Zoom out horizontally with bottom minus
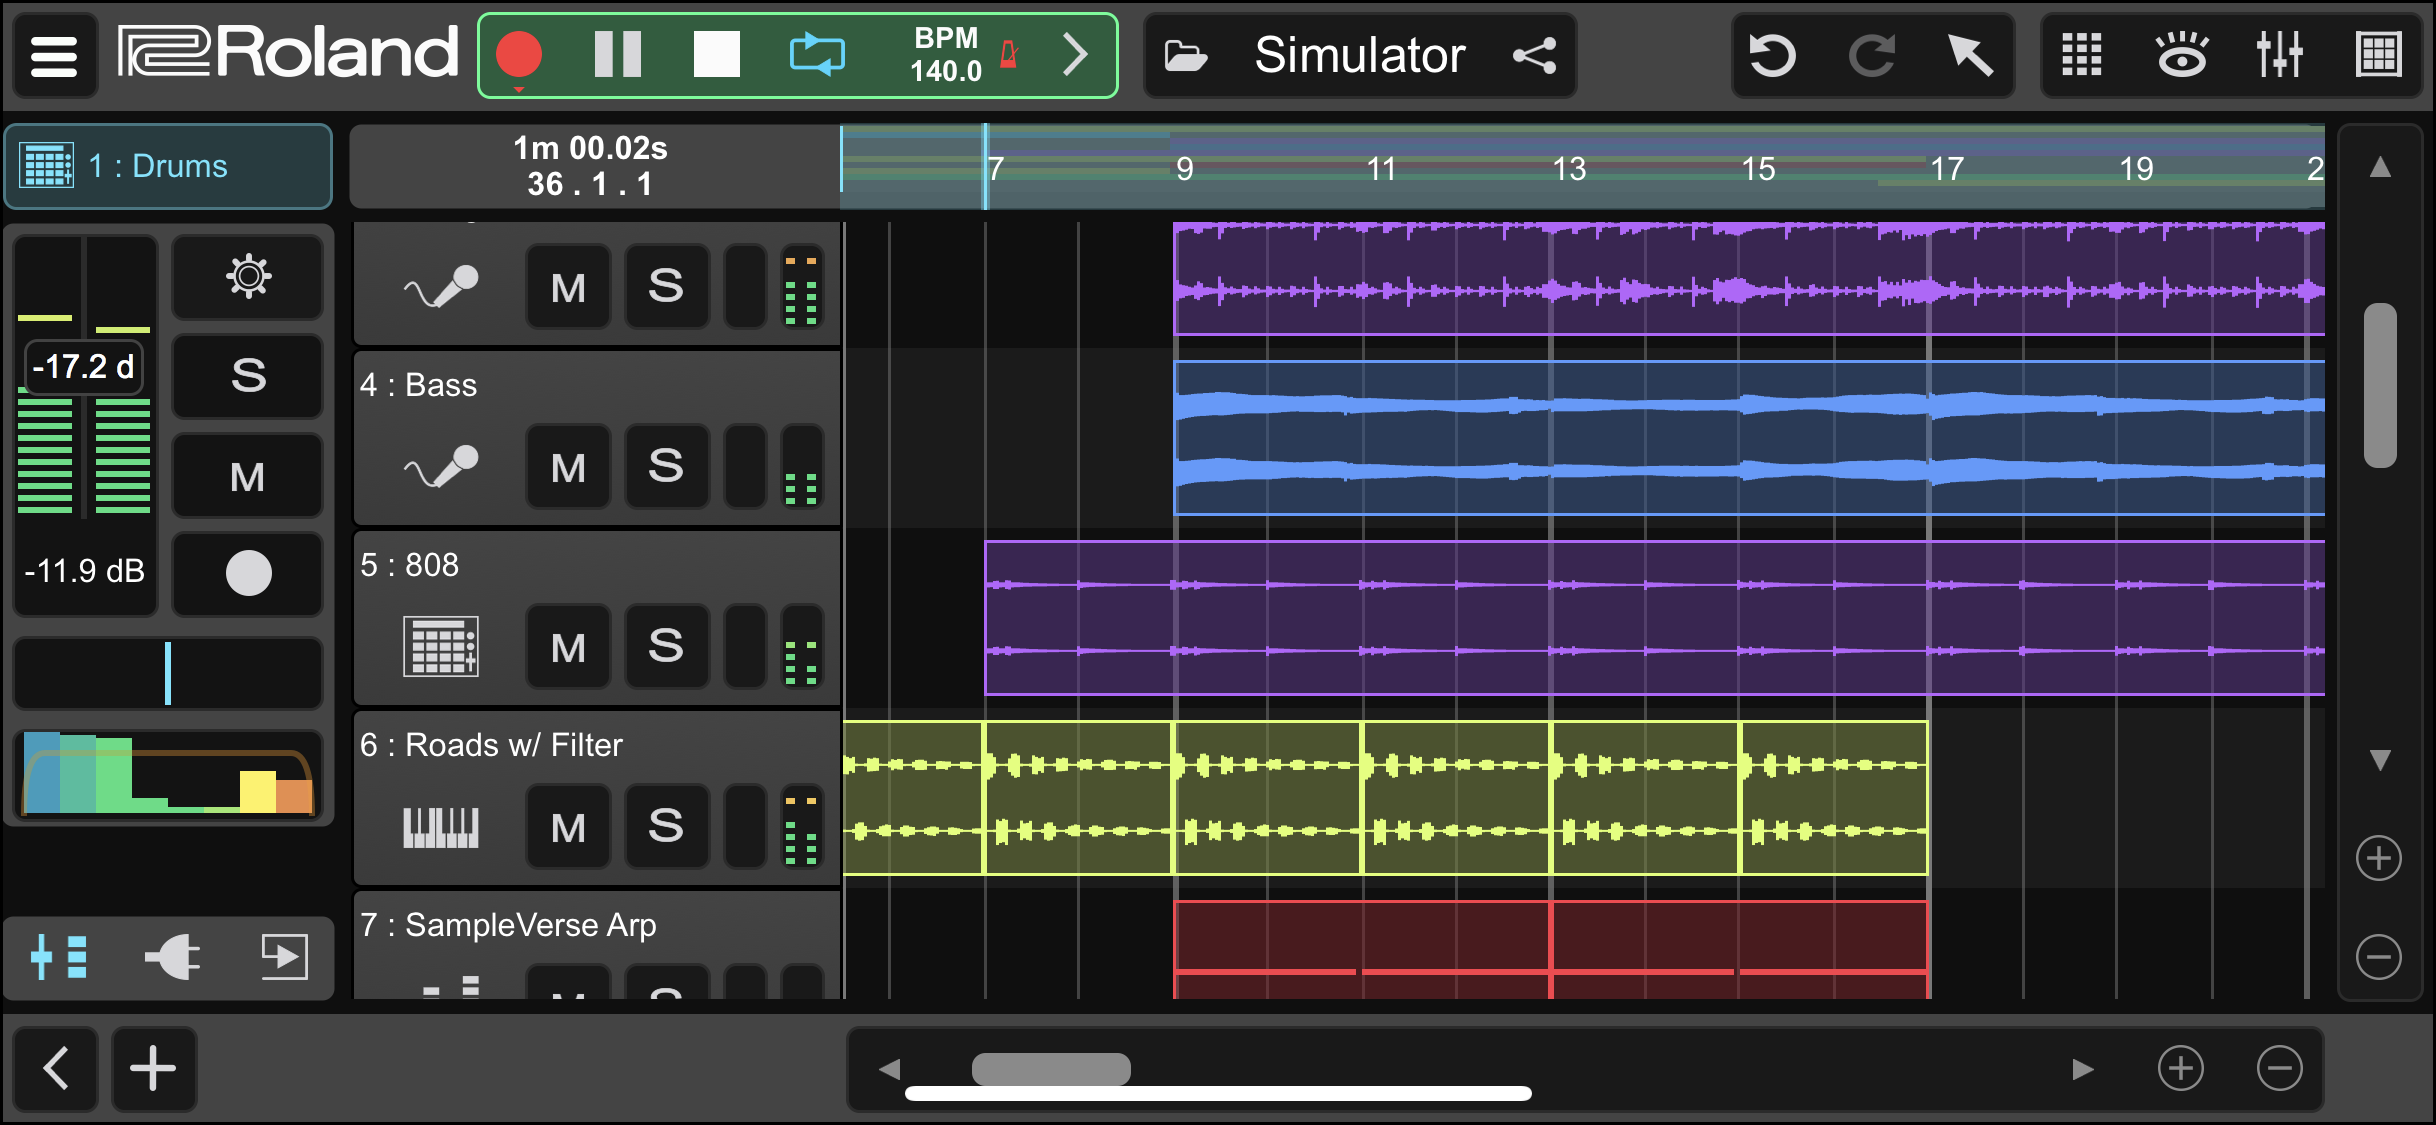 (x=2279, y=1068)
